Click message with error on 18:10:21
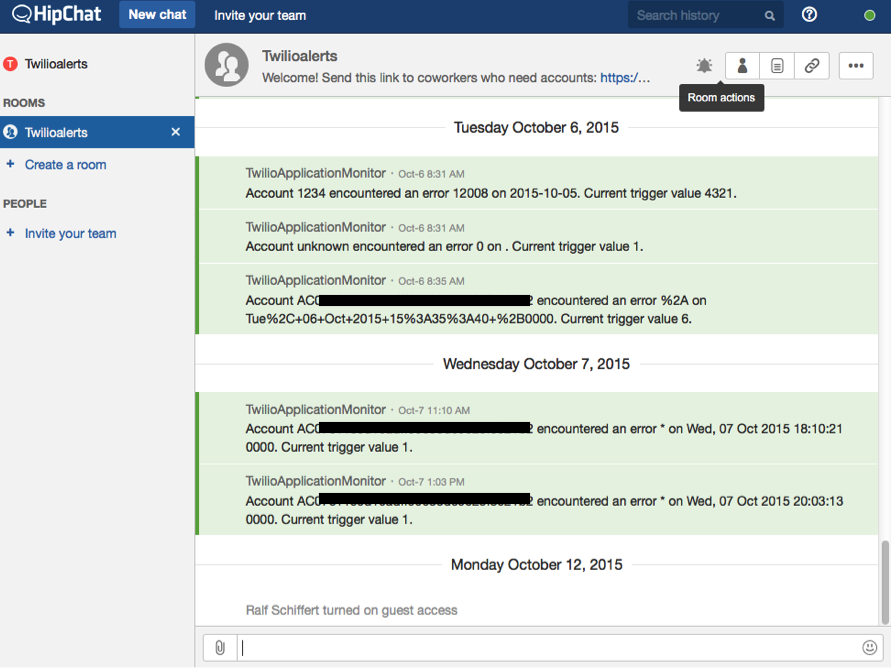The height and width of the screenshot is (668, 891). click(537, 428)
